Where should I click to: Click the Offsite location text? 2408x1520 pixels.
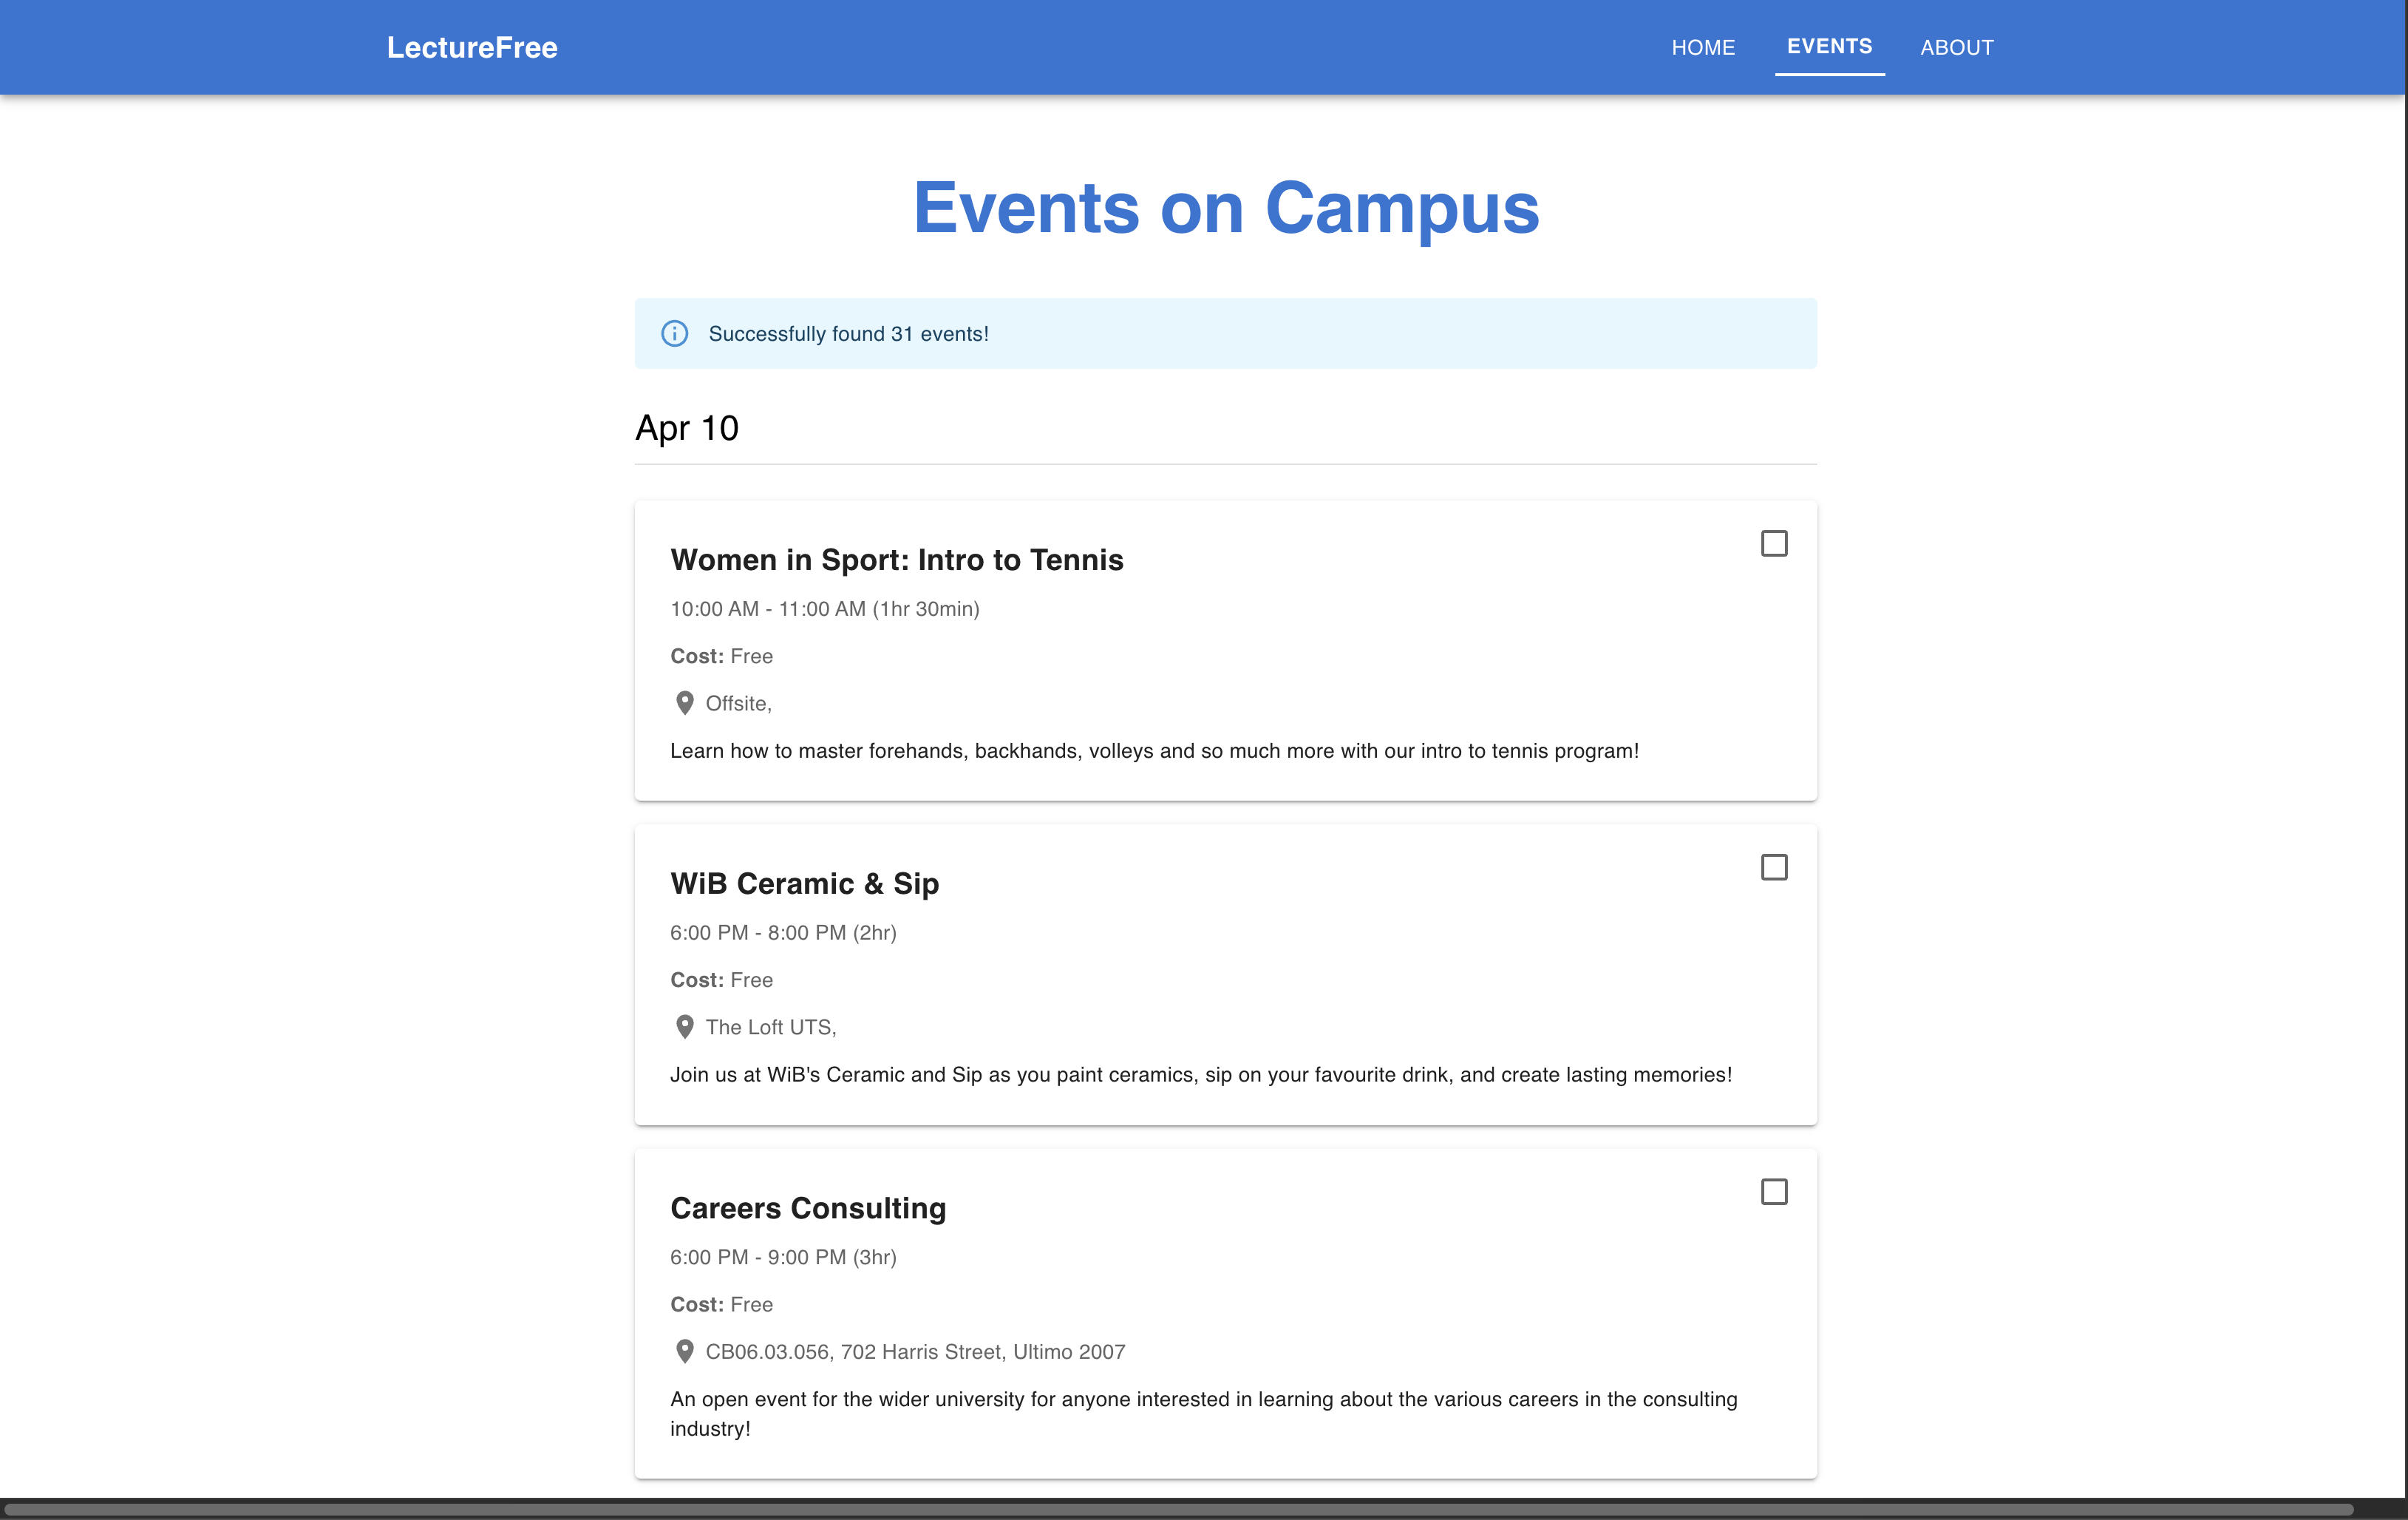click(738, 704)
